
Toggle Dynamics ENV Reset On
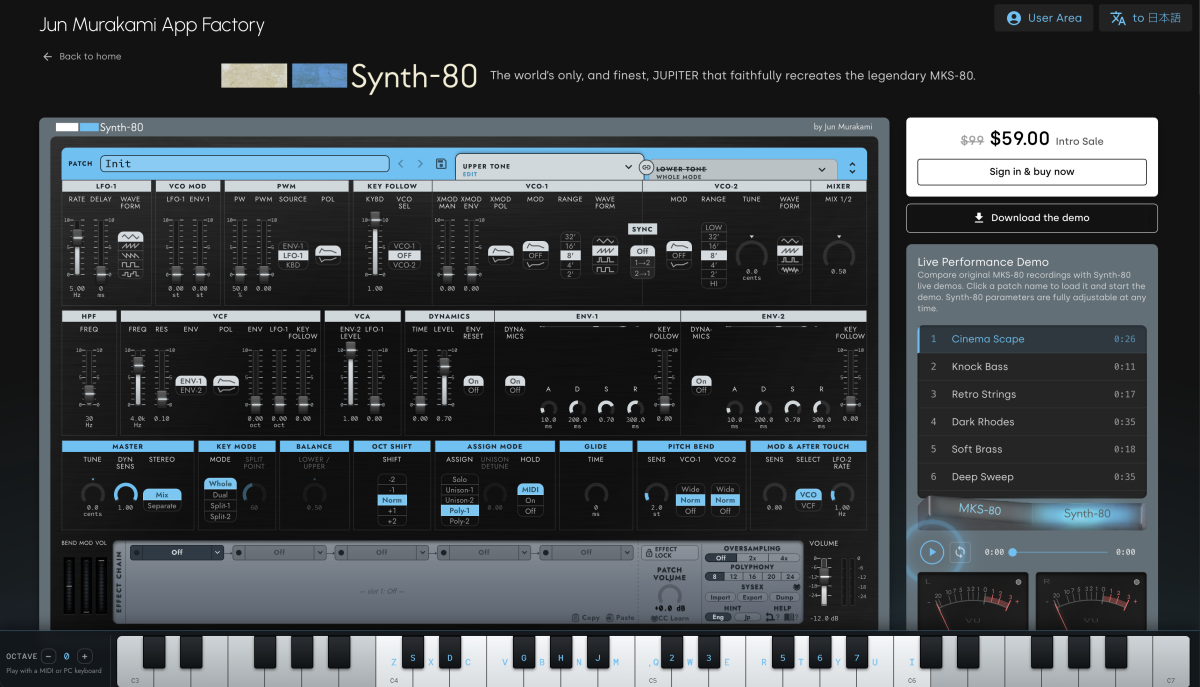pyautogui.click(x=473, y=381)
